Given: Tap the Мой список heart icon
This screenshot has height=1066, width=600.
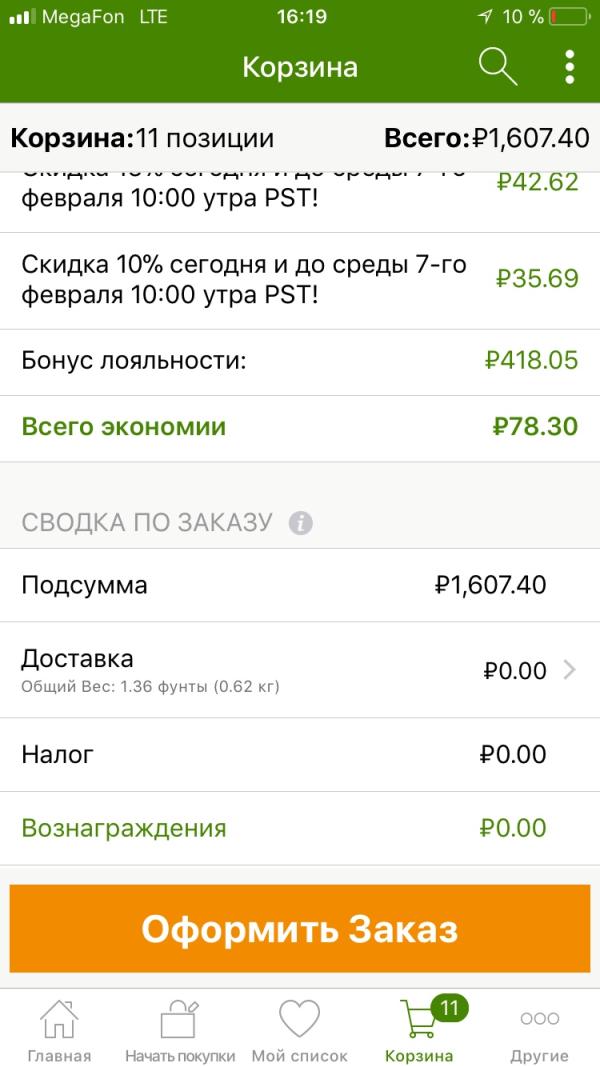Looking at the screenshot, I should 299,1018.
